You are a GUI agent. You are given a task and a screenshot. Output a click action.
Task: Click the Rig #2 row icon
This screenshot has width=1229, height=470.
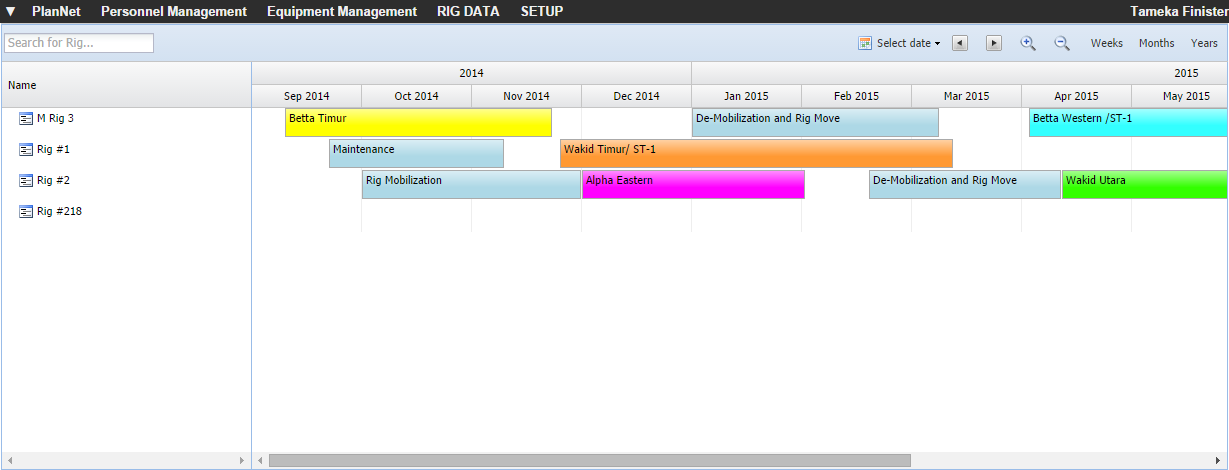coord(27,181)
